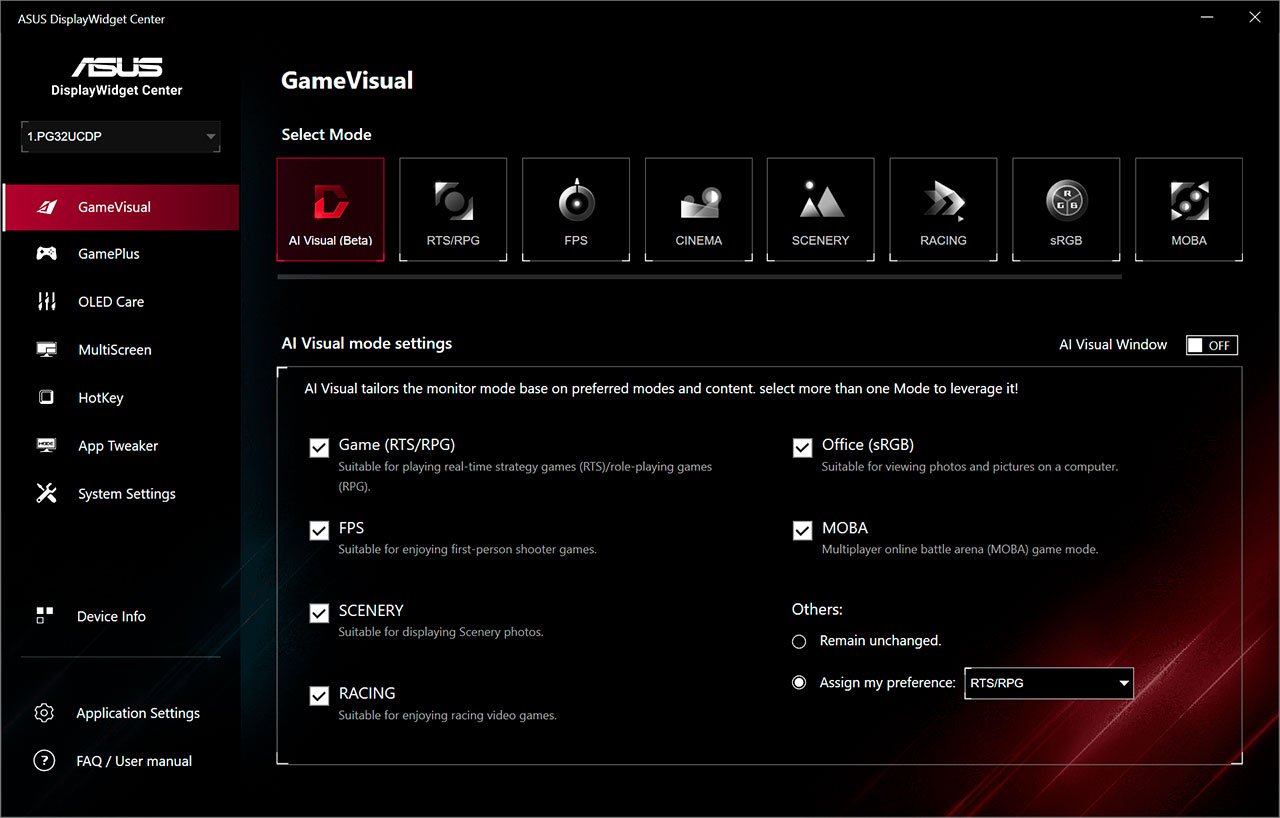Click the OLED Care sliders icon

[x=46, y=302]
